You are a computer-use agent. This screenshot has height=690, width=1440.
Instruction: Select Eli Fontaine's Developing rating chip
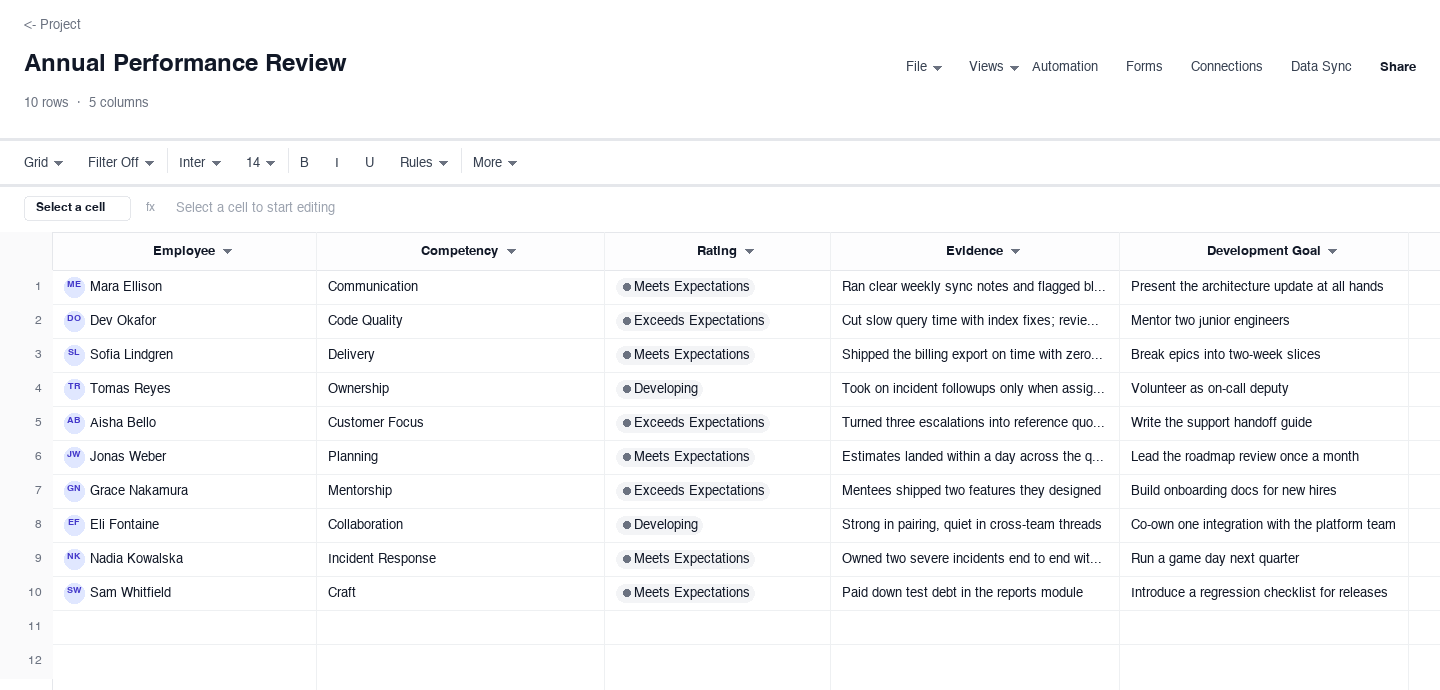(660, 525)
